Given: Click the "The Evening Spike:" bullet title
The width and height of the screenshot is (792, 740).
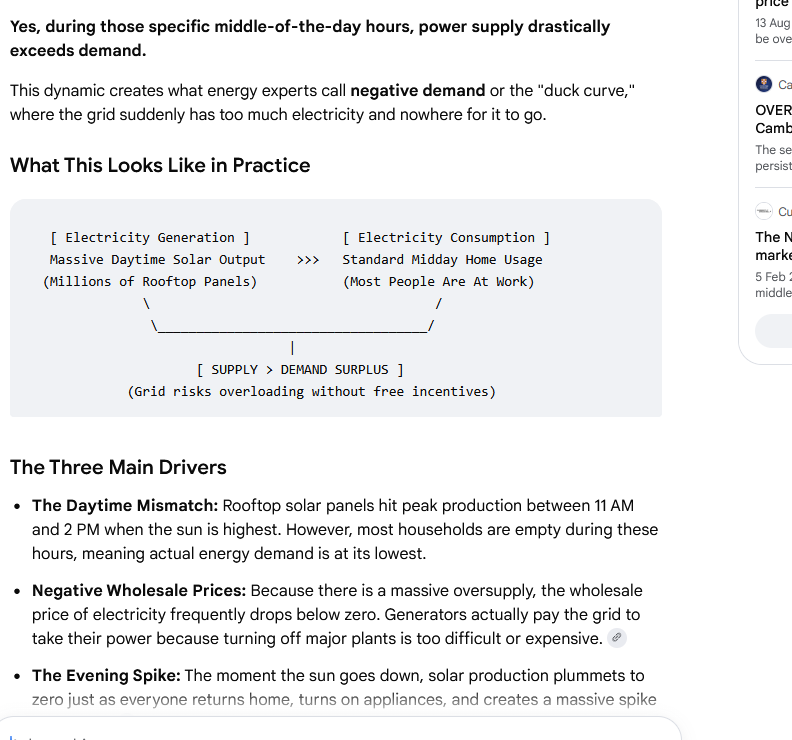Looking at the screenshot, I should pos(106,675).
